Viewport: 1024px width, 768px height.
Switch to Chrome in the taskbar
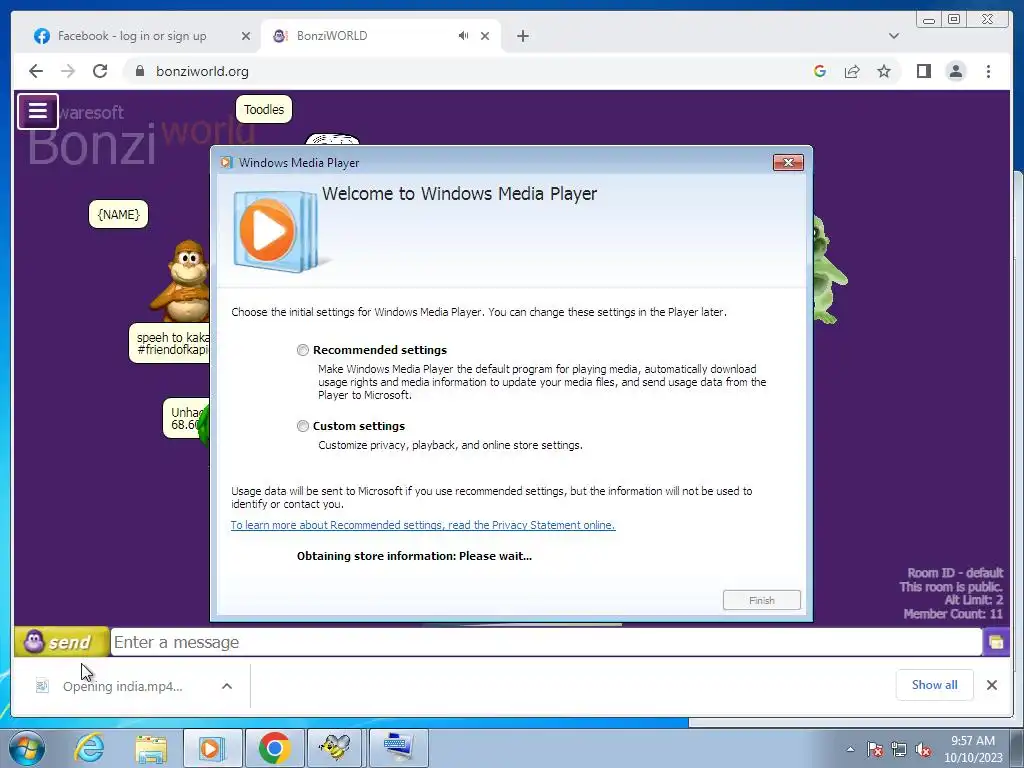pyautogui.click(x=274, y=748)
